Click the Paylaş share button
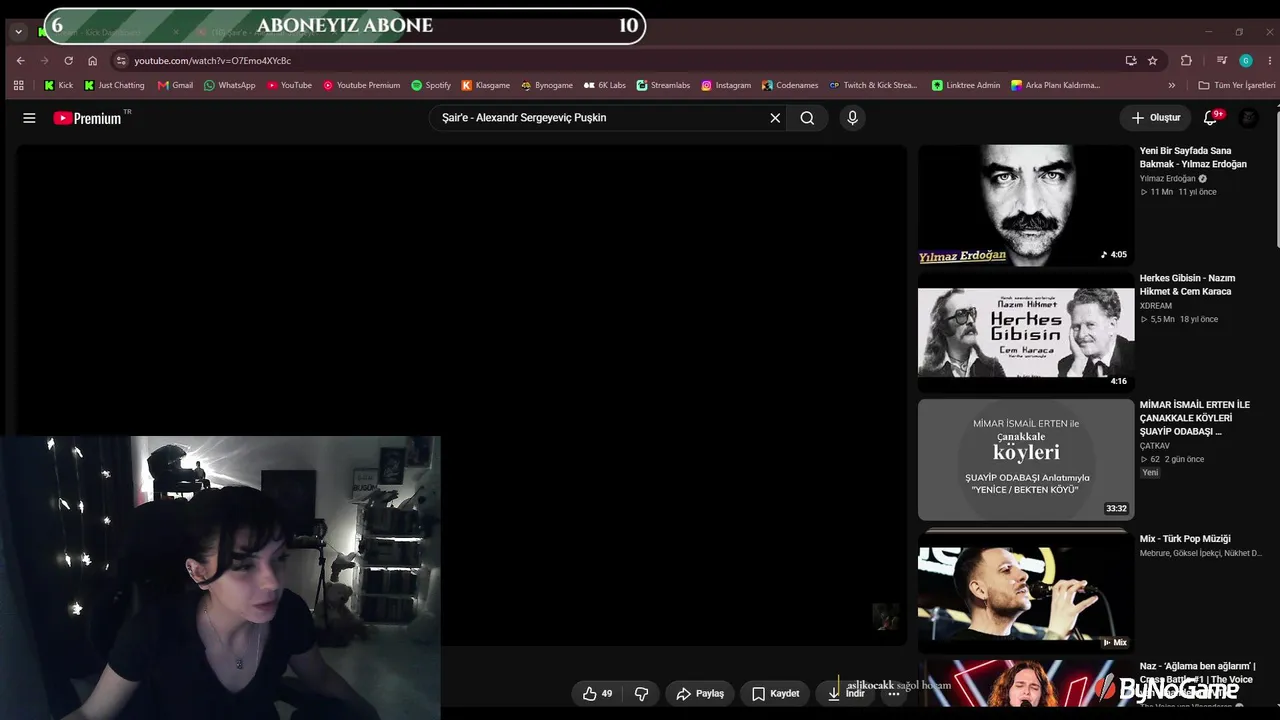This screenshot has width=1280, height=720. (700, 693)
